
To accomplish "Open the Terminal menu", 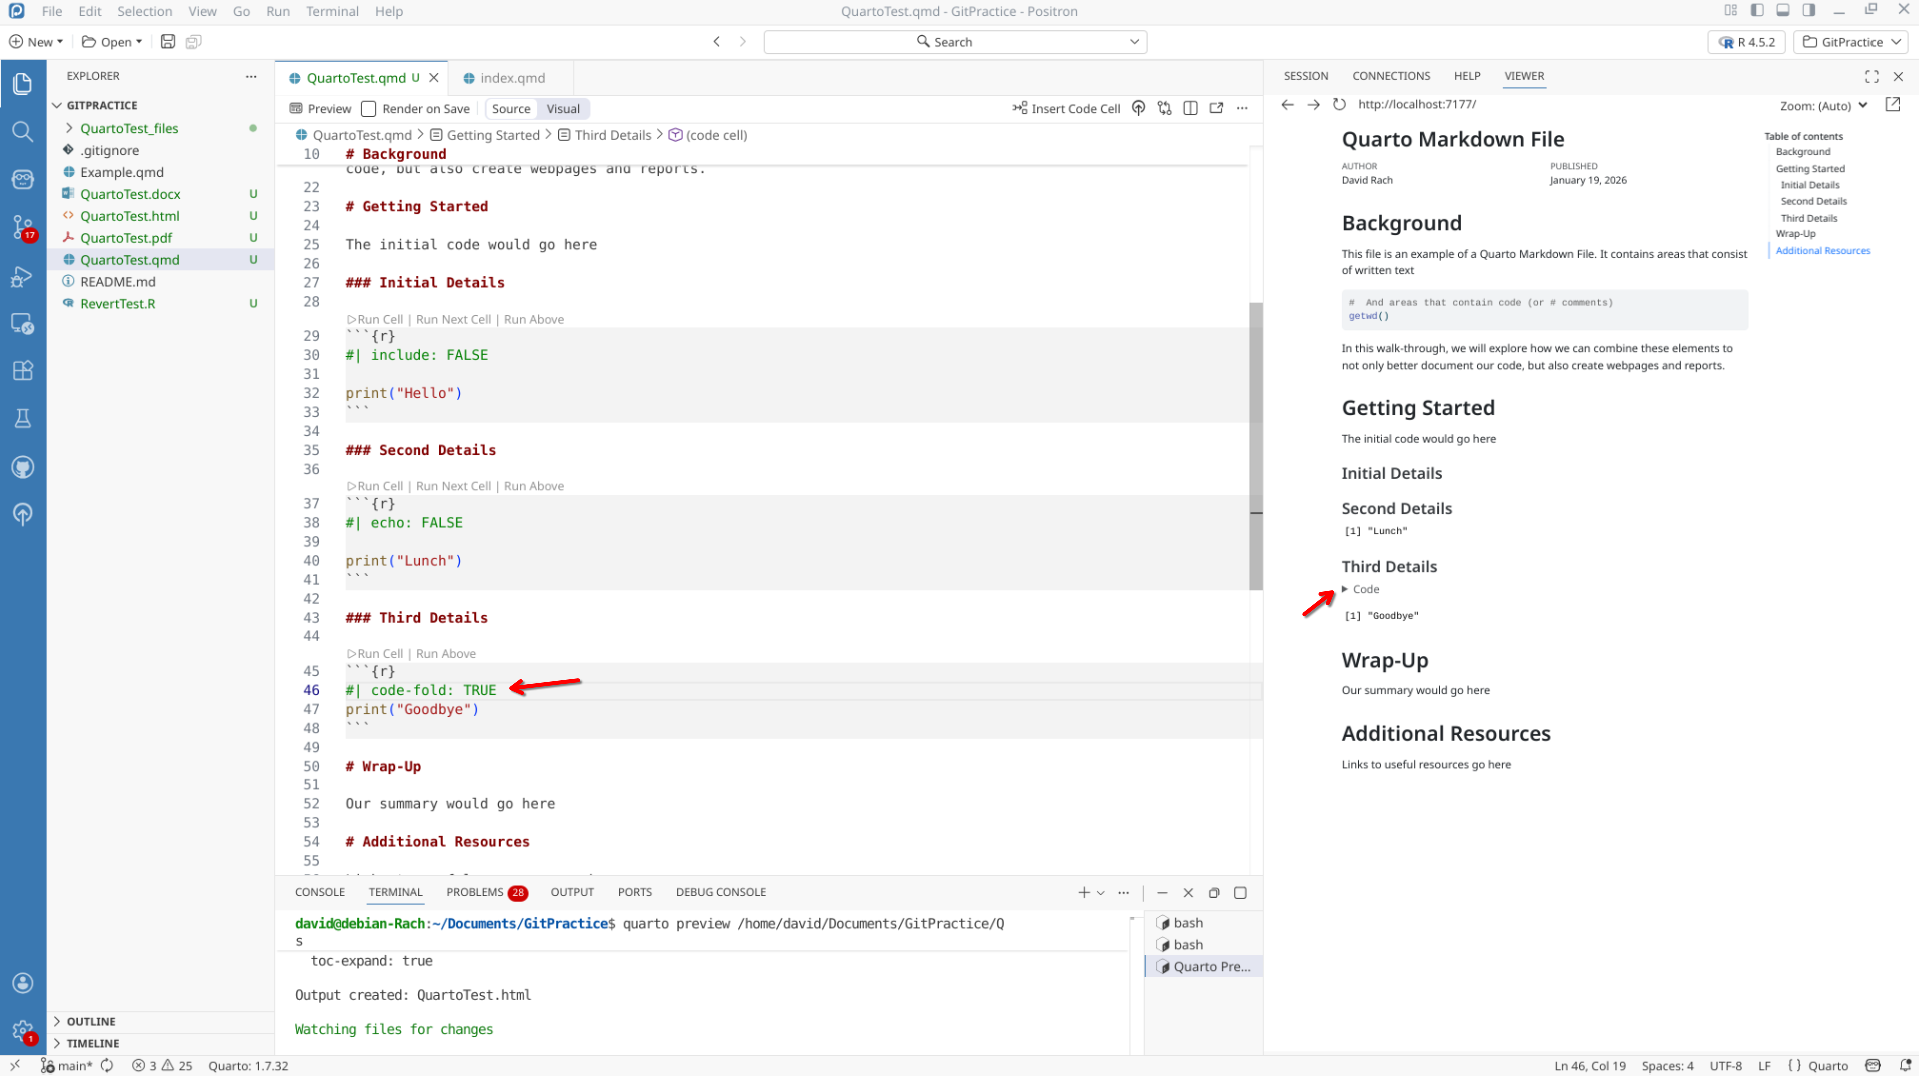I will [332, 11].
